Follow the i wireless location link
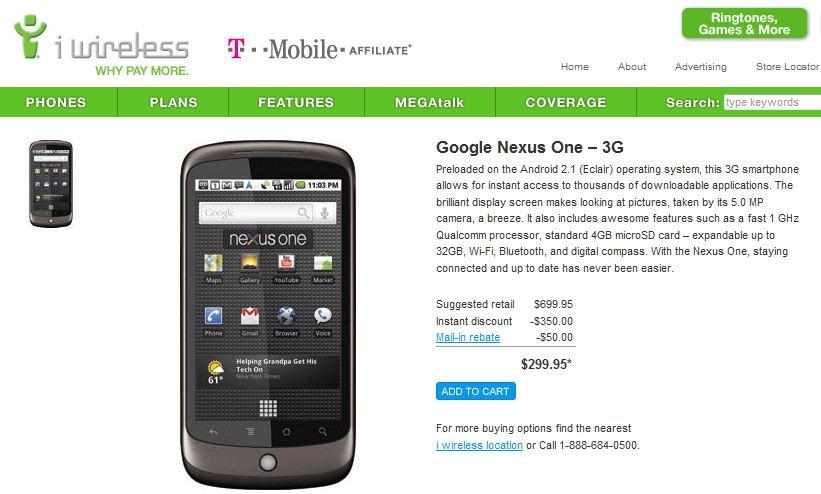This screenshot has width=821, height=494. 479,445
